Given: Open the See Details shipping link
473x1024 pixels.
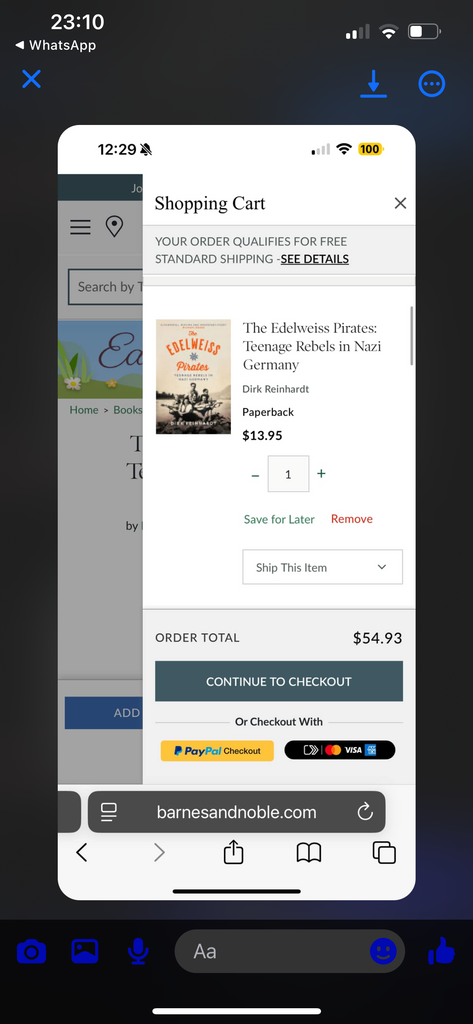Looking at the screenshot, I should click(315, 259).
